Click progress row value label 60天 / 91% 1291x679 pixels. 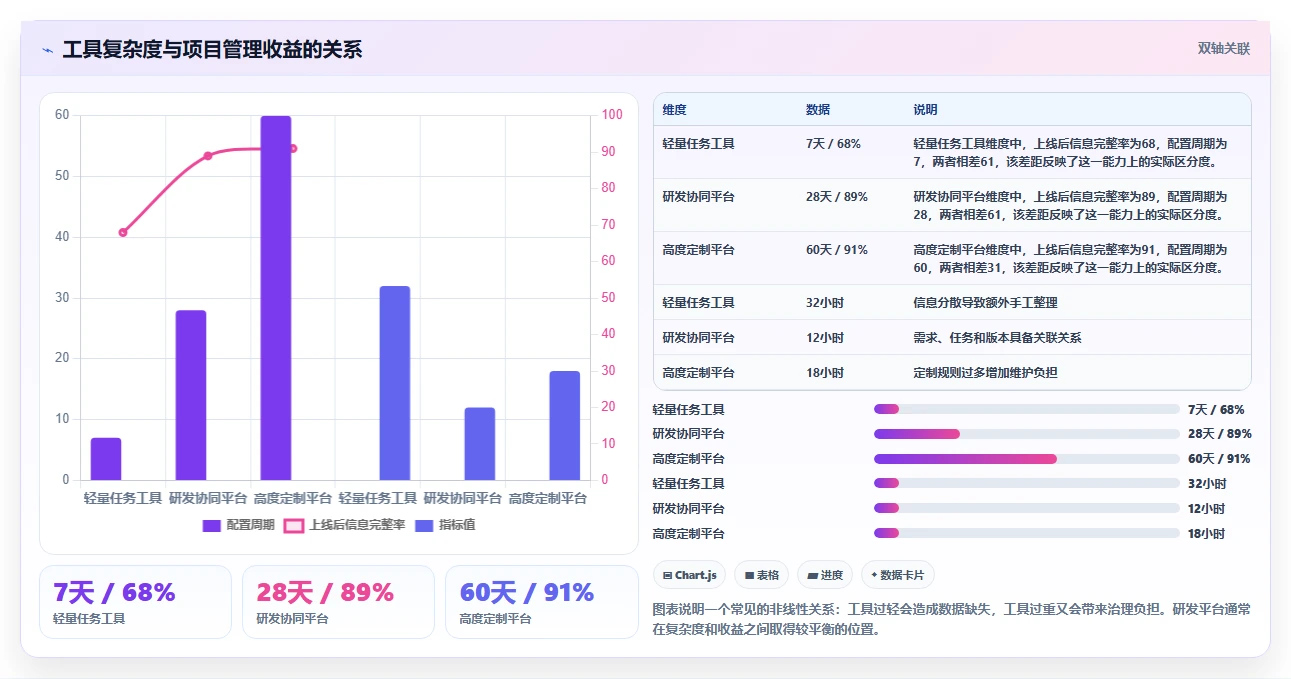click(x=1217, y=459)
